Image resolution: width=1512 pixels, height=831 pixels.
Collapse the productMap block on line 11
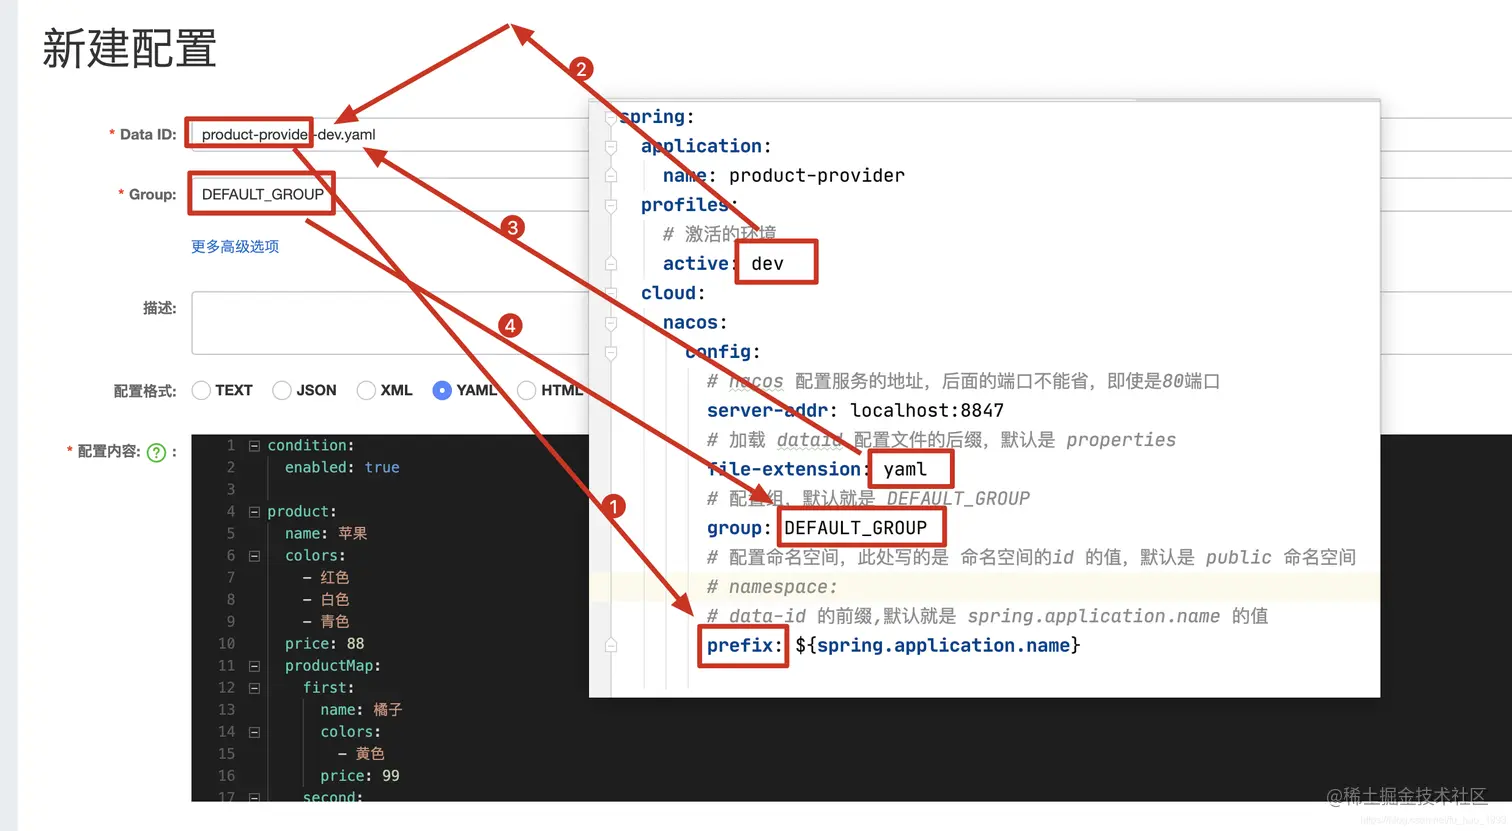pyautogui.click(x=254, y=666)
